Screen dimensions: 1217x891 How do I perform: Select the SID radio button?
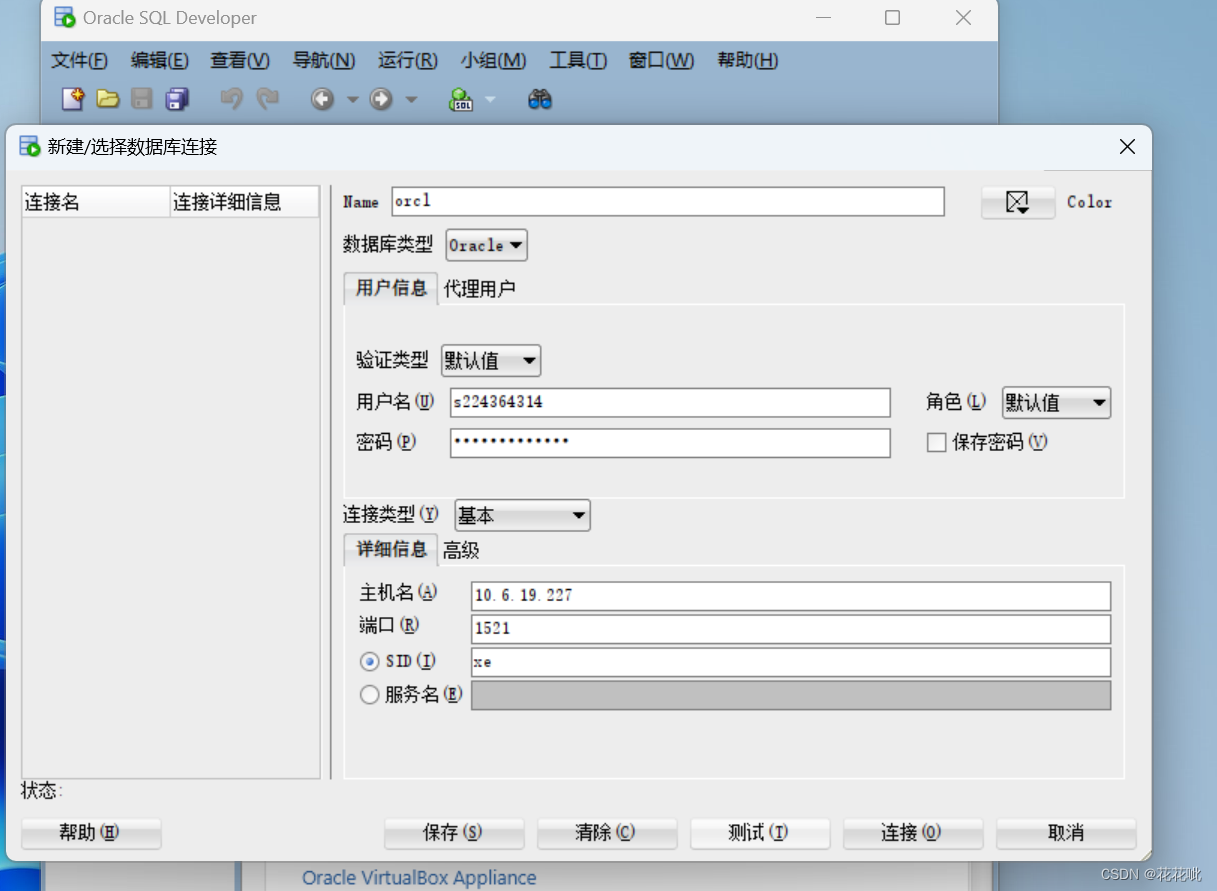click(370, 662)
